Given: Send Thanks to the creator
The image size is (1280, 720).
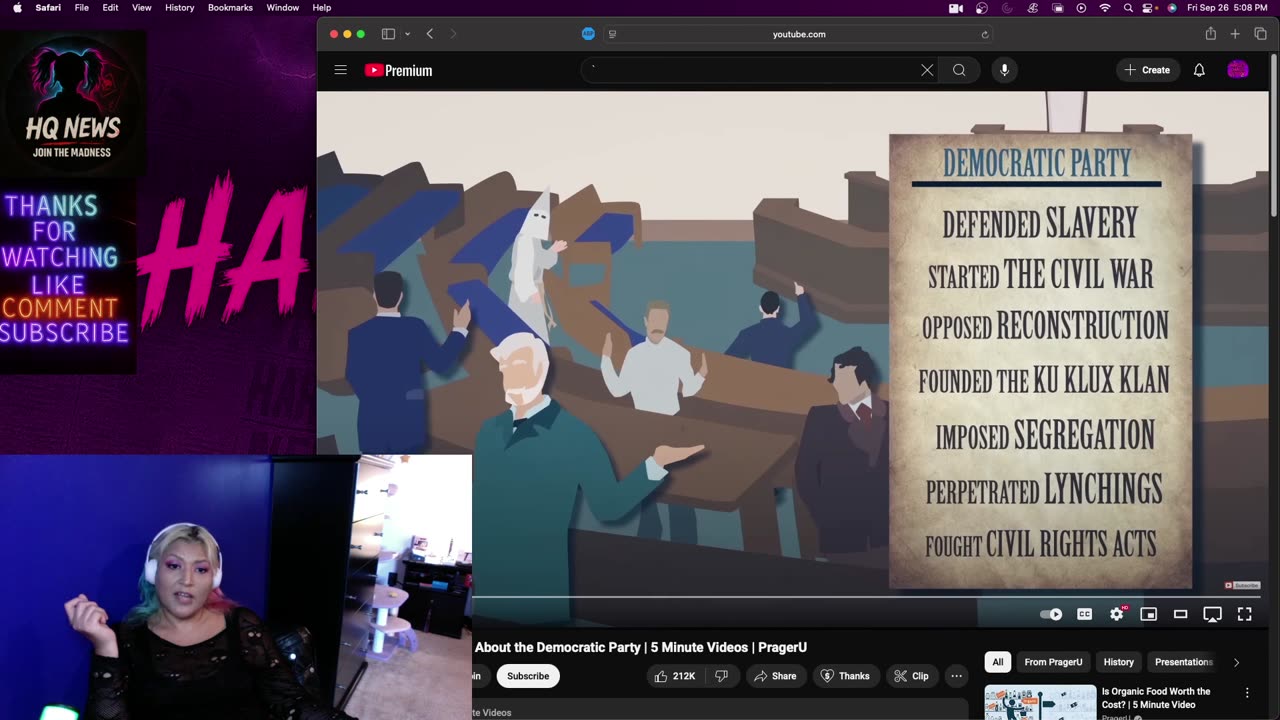Looking at the screenshot, I should coord(846,676).
